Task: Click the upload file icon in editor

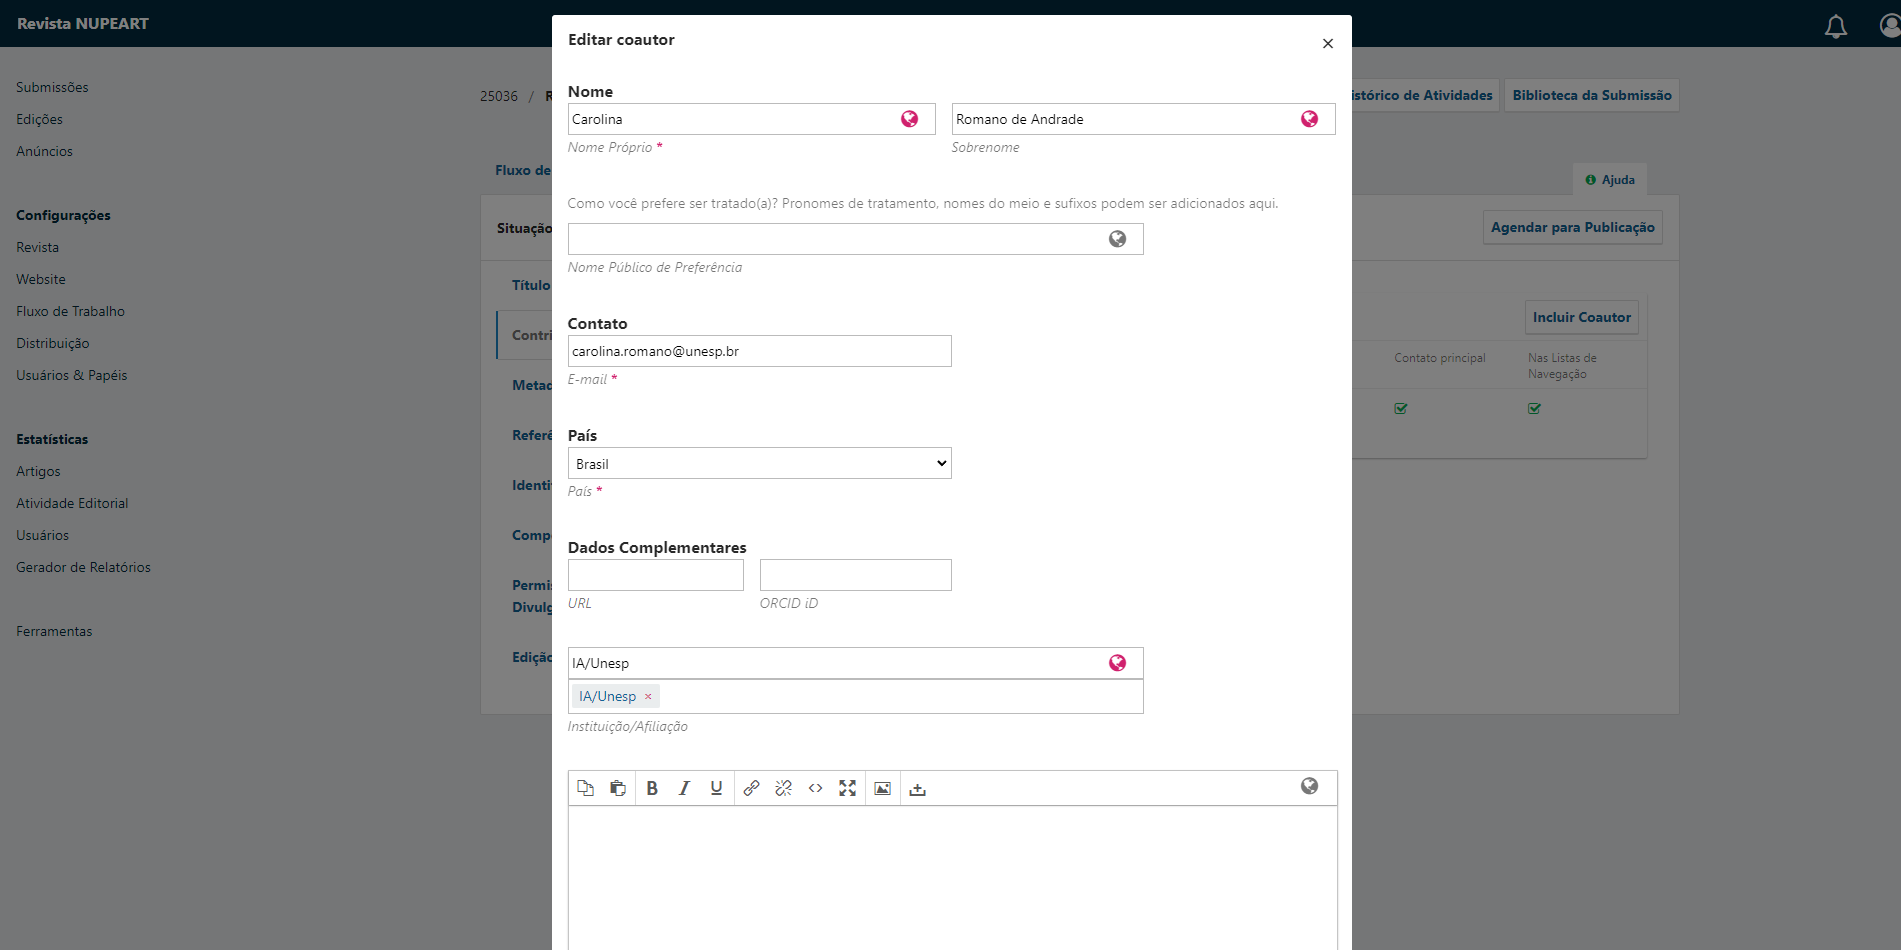Action: 917,789
